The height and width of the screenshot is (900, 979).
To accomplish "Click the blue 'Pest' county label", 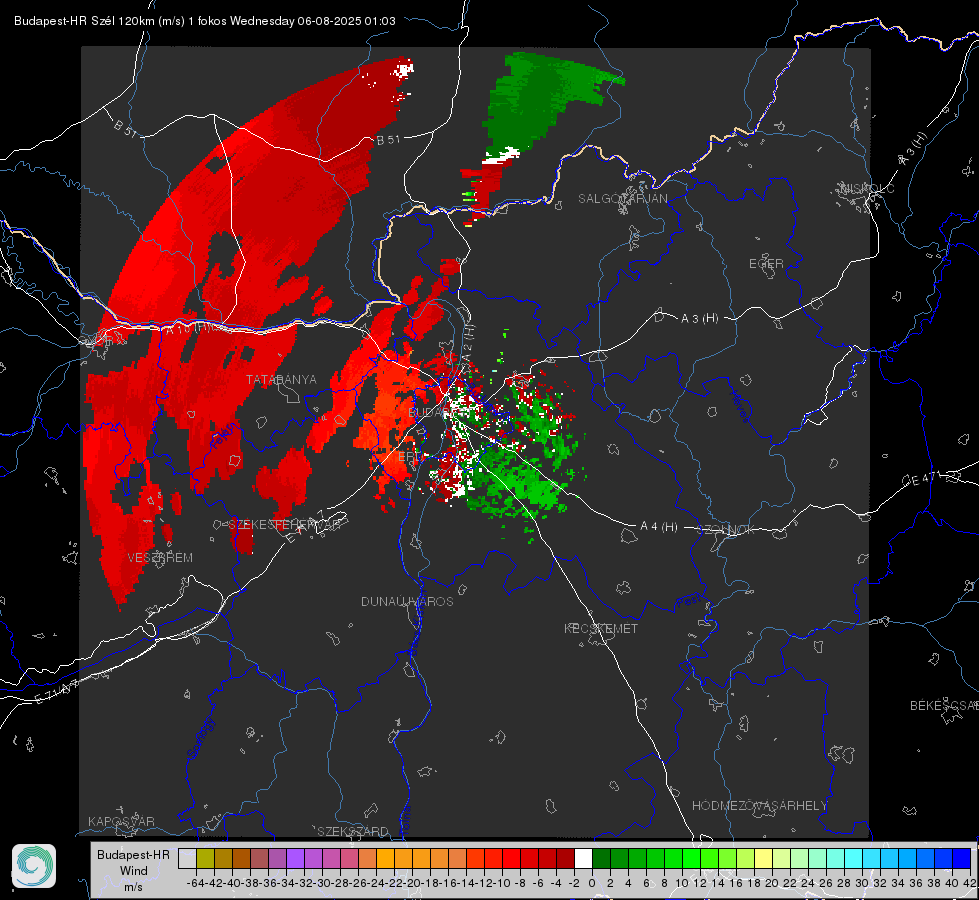I will coord(691,601).
